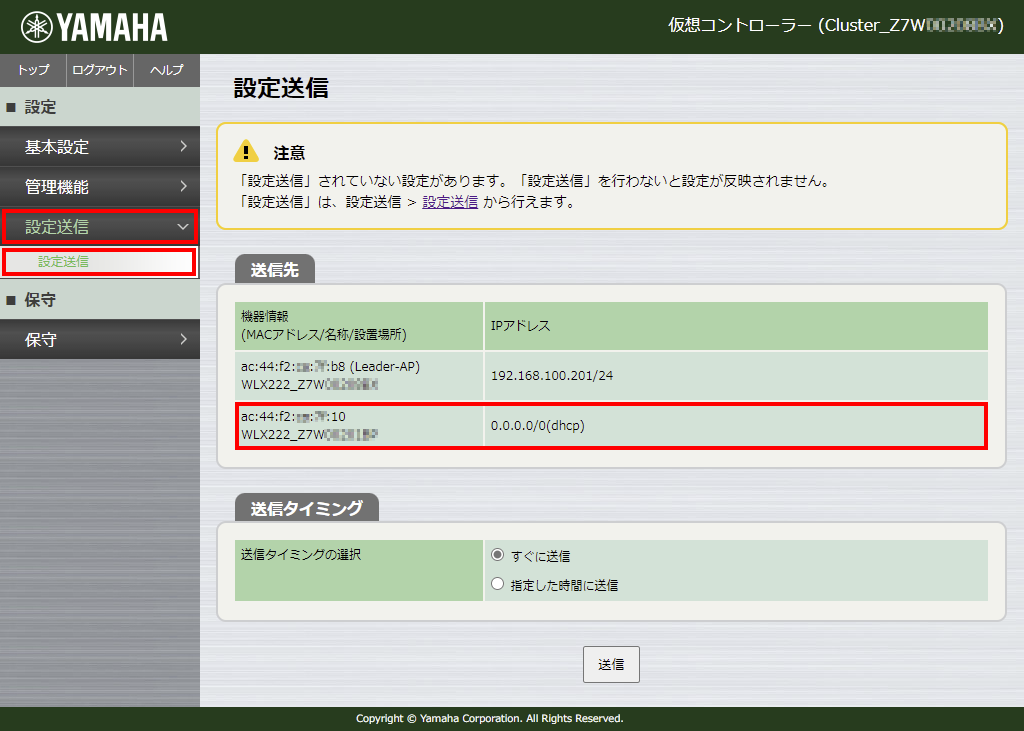This screenshot has height=731, width=1024.
Task: Click the 送信先 section header tab
Action: point(274,269)
